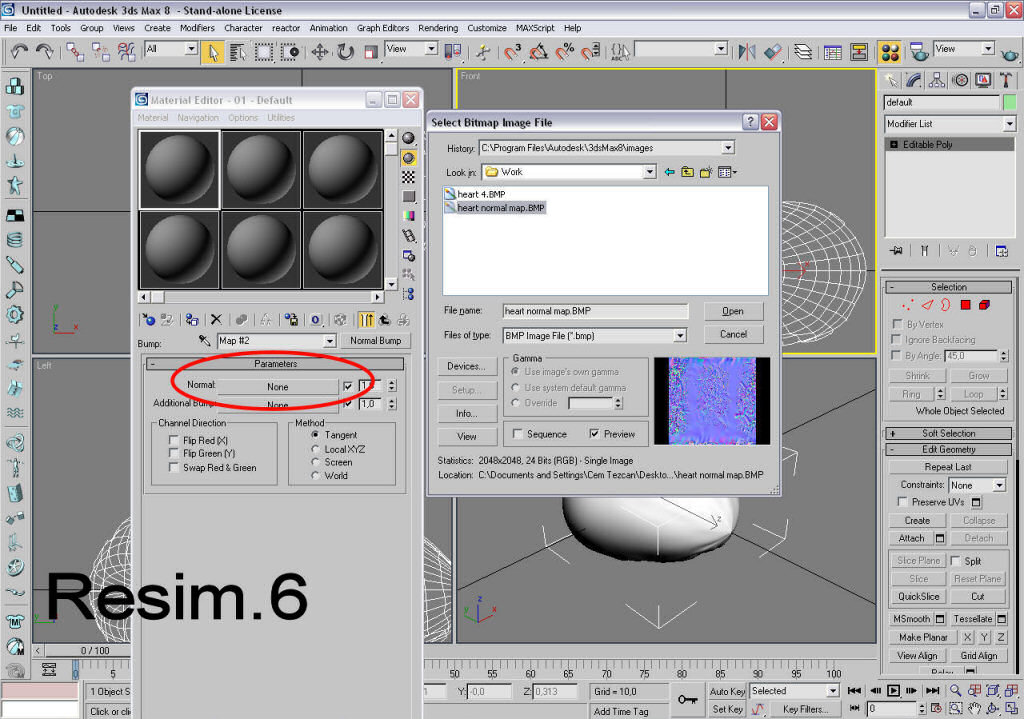Expand the Soft Selection rollout
Screen dimensions: 1024x719
[949, 433]
